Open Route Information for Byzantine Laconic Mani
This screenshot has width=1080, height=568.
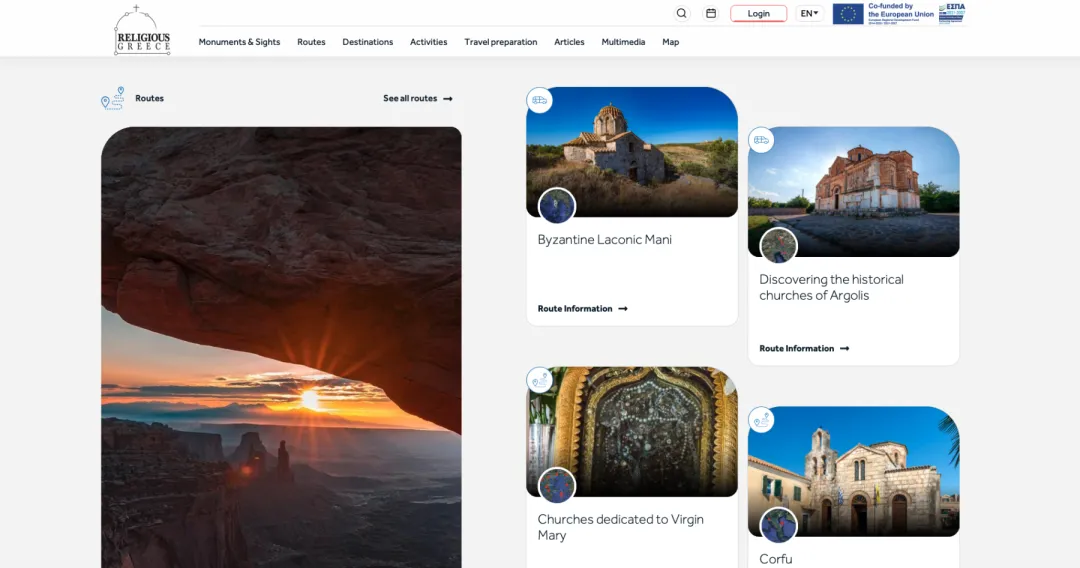click(582, 309)
